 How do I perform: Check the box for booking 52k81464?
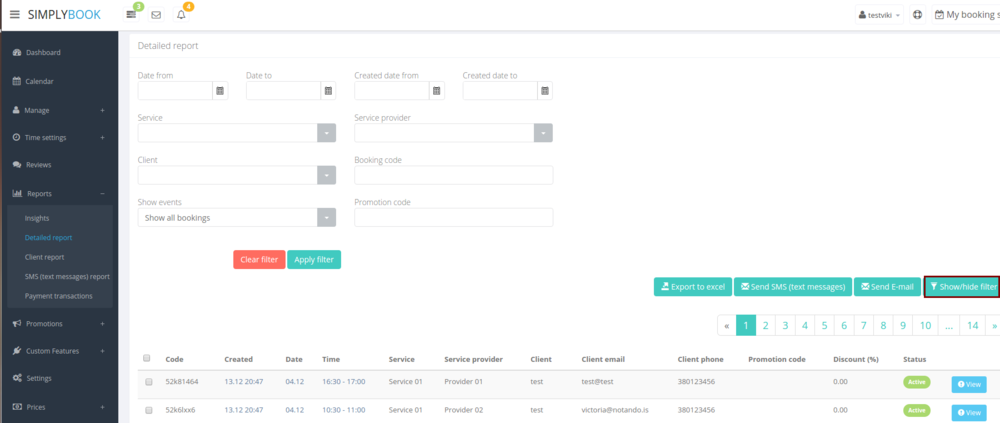tap(148, 382)
